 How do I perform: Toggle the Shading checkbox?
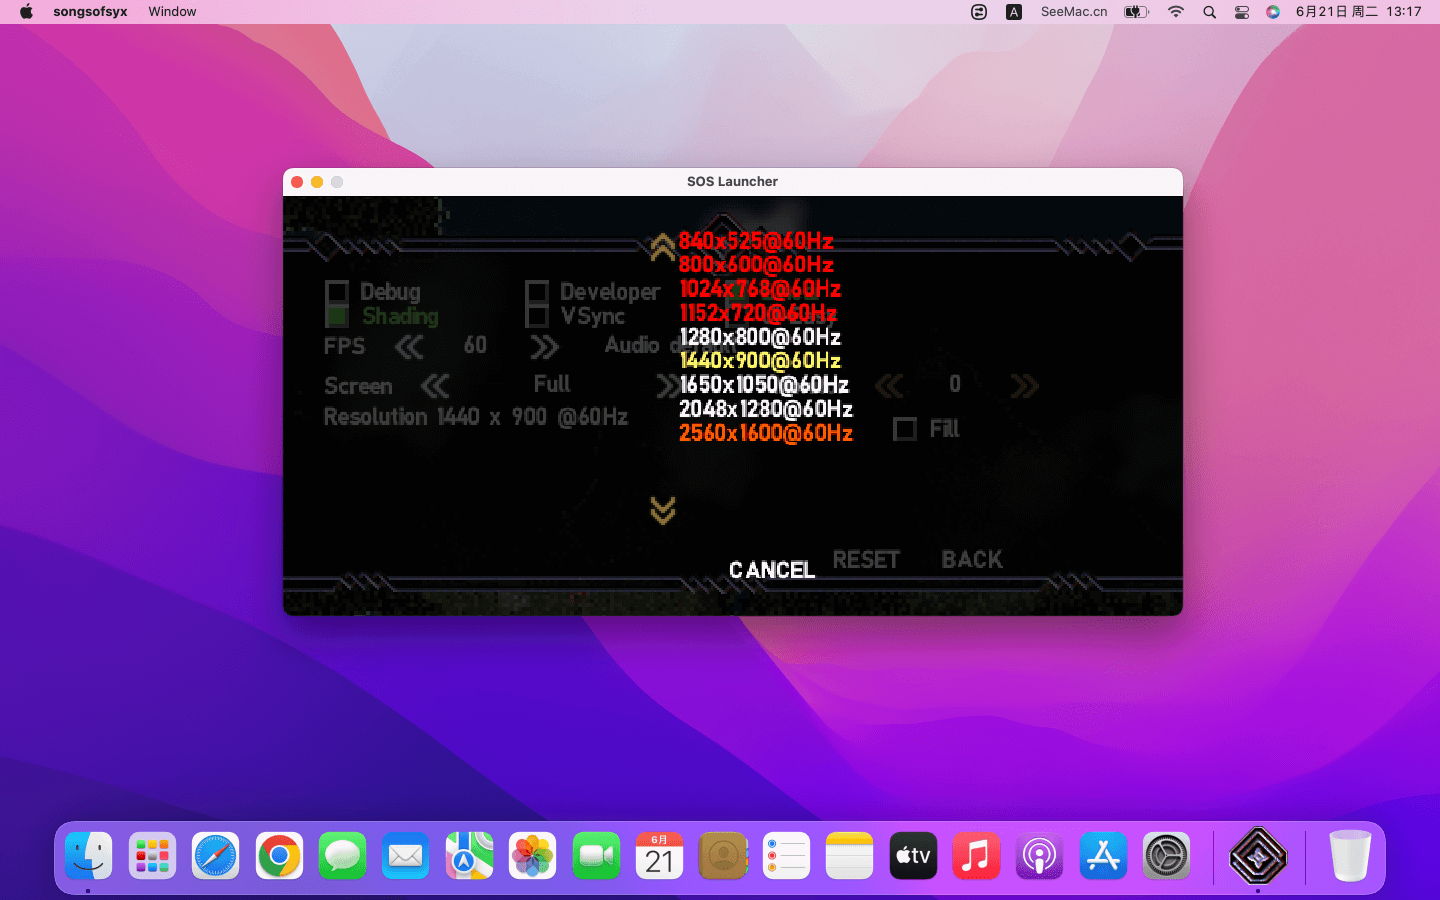(x=337, y=316)
